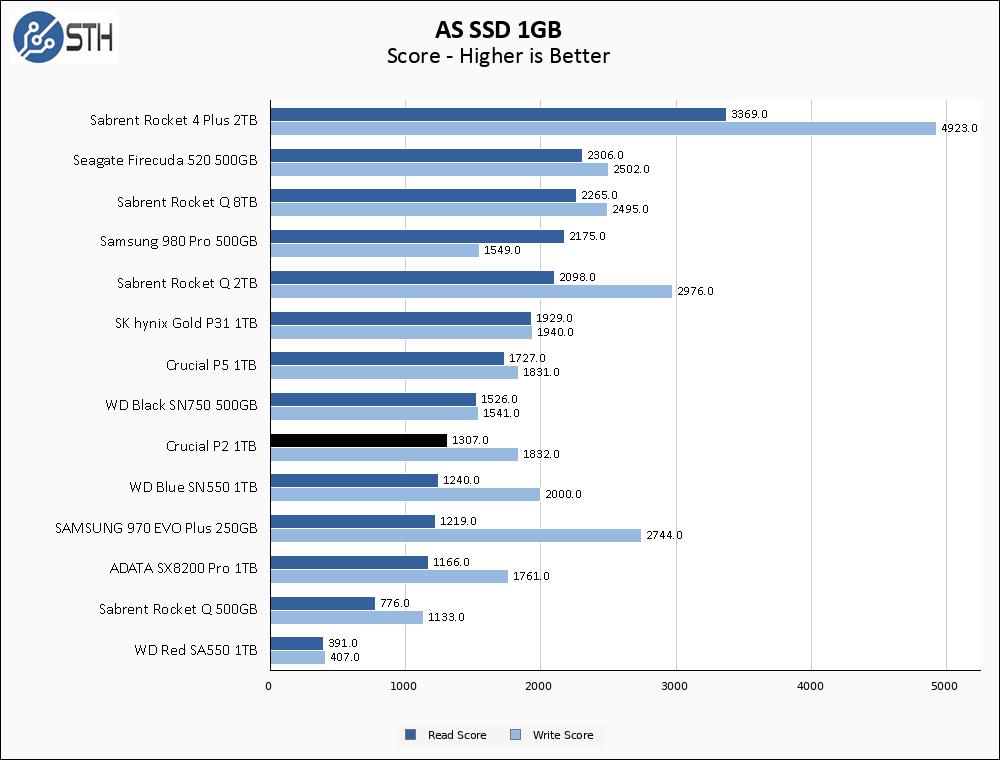Click the 2976.0 write score value
Screen dimensions: 1000x760
pyautogui.click(x=695, y=291)
